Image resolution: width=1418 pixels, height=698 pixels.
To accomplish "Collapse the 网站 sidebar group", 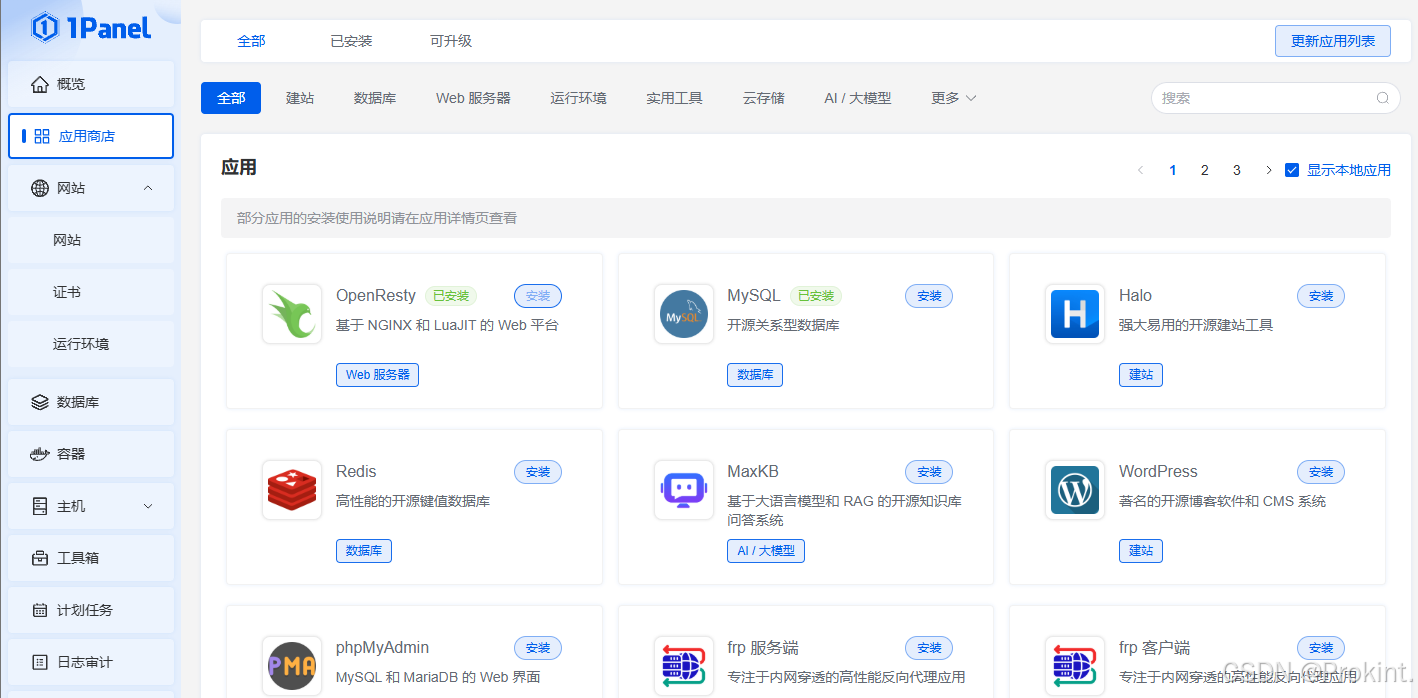I will 148,188.
